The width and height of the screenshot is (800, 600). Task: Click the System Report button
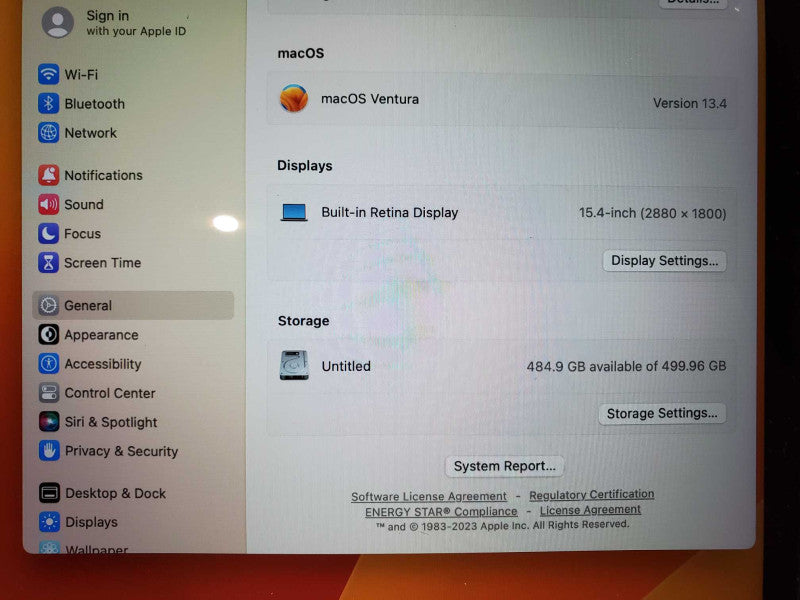(x=505, y=466)
